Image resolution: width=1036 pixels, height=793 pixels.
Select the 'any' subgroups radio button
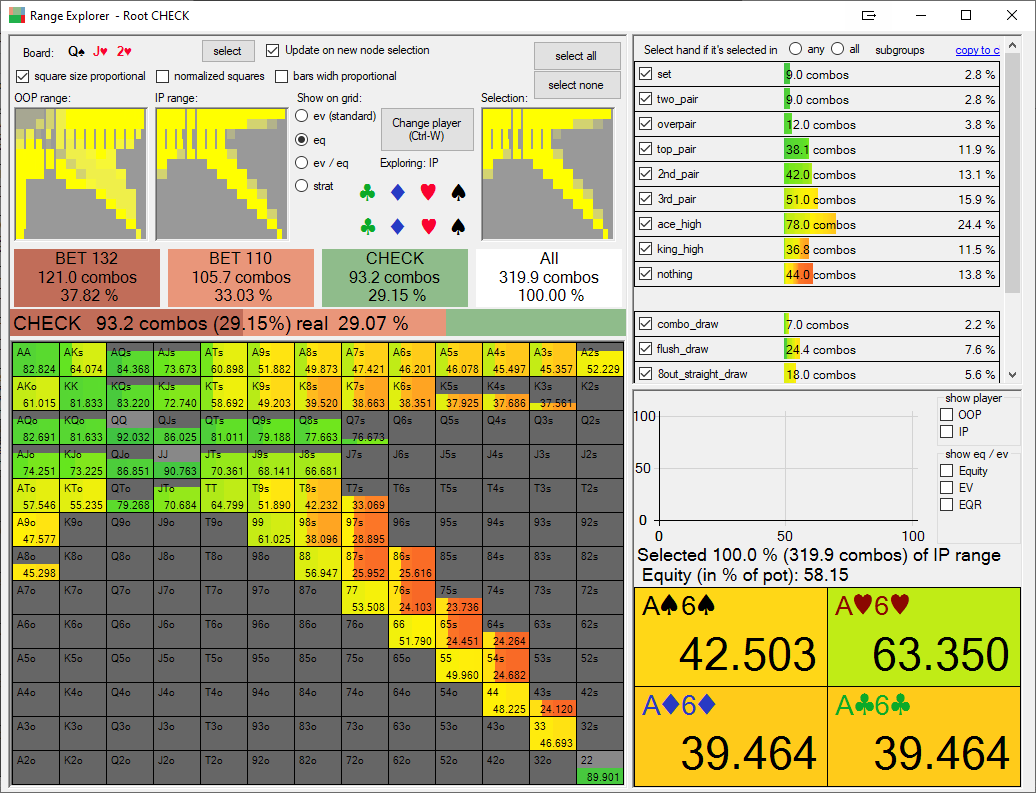point(796,49)
